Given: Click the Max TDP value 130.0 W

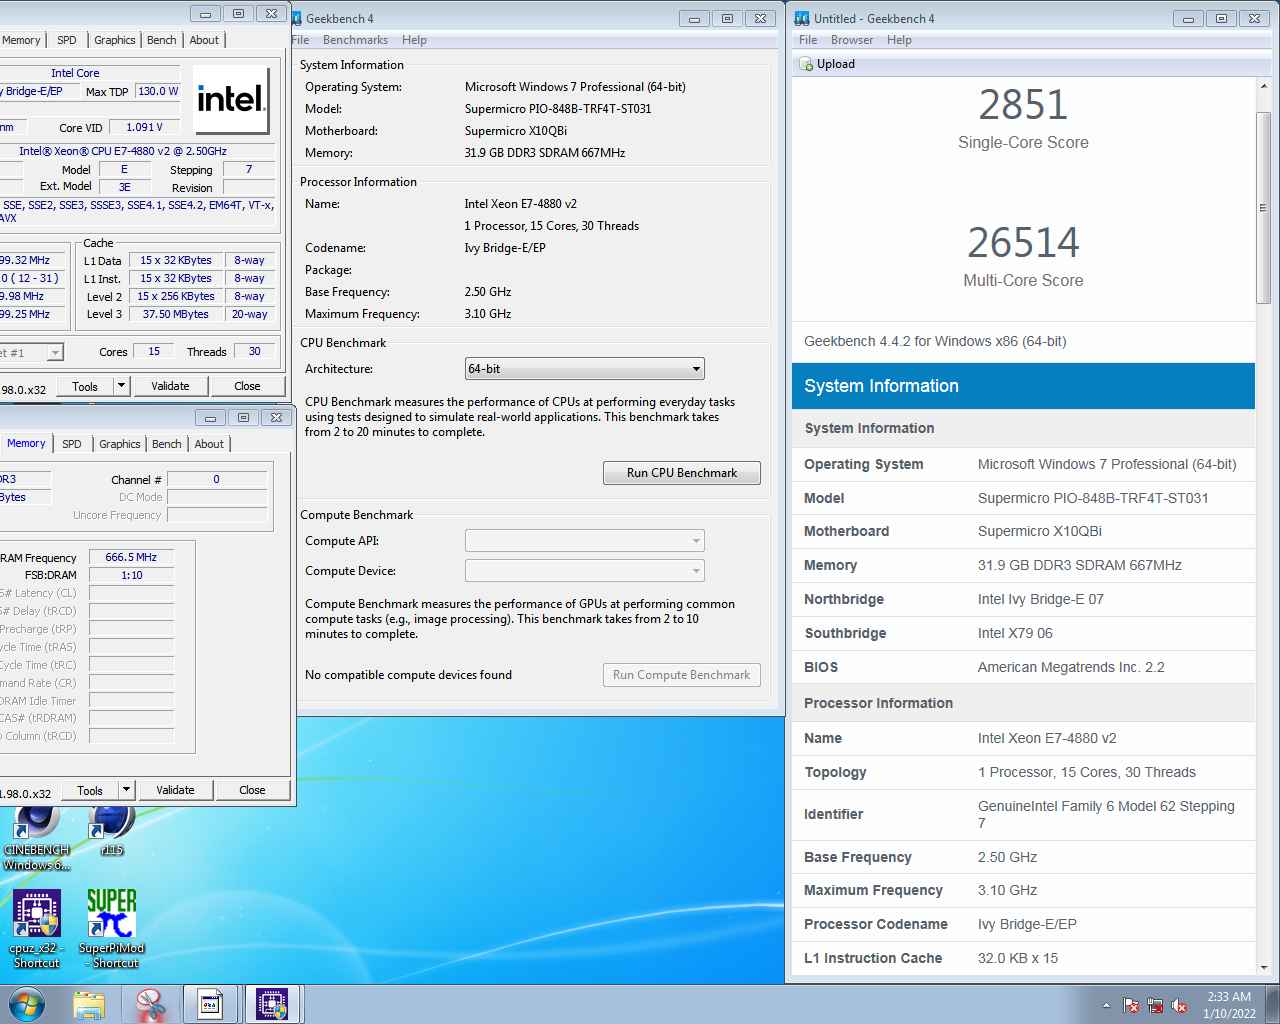Looking at the screenshot, I should pos(158,91).
